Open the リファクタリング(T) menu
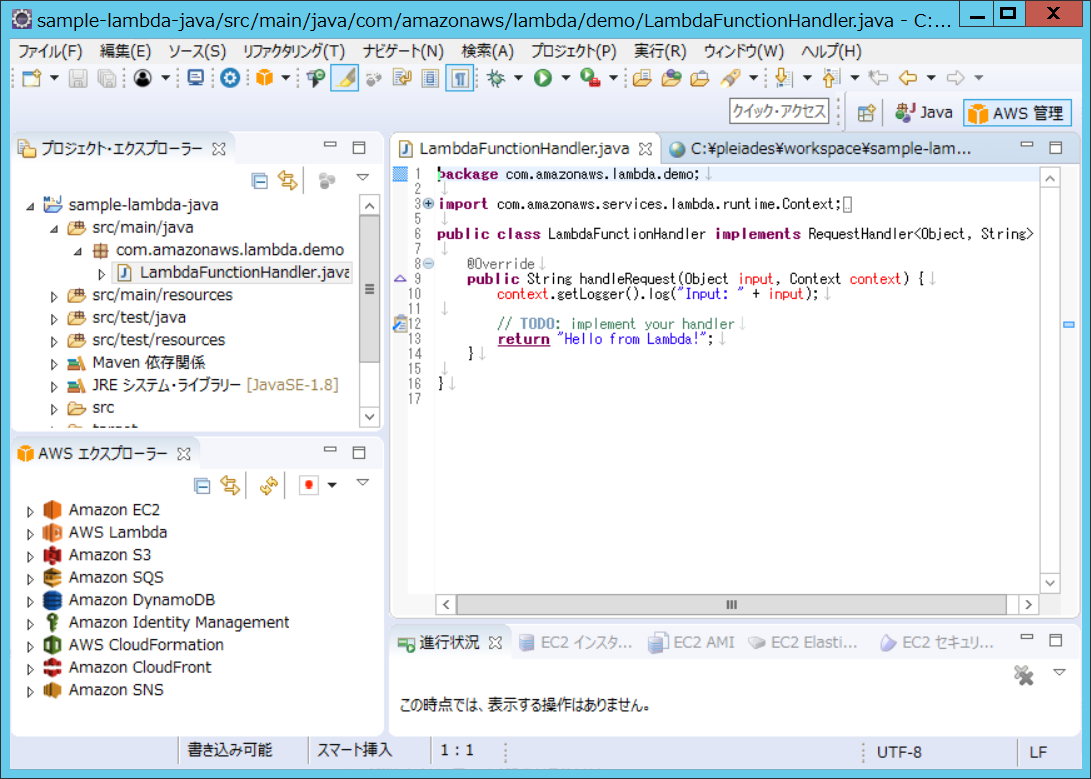 pos(294,51)
